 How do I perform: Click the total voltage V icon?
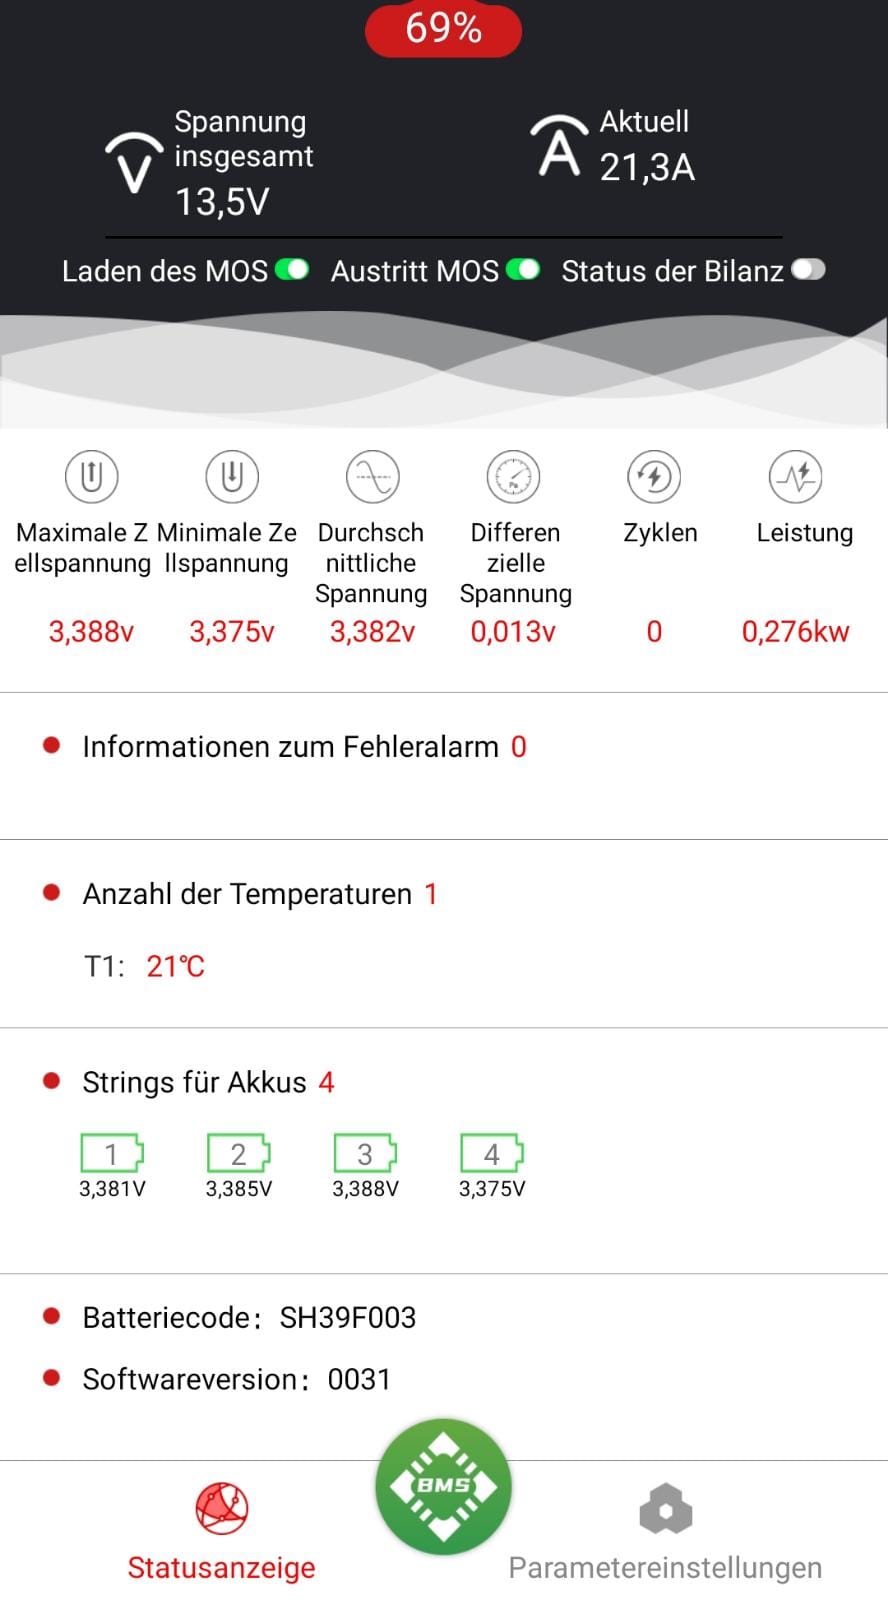pos(134,162)
